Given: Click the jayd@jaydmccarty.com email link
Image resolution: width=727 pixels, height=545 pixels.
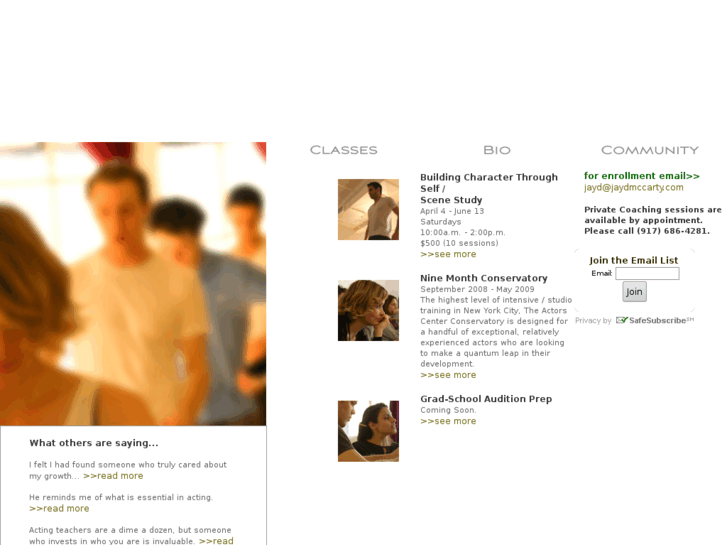Looking at the screenshot, I should tap(633, 187).
